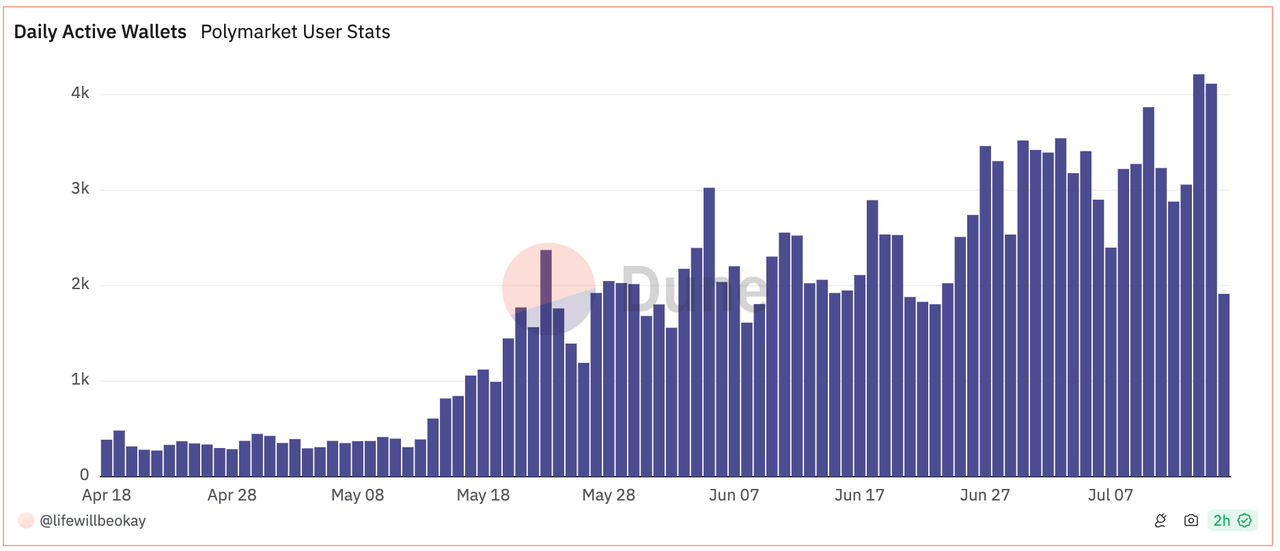Image resolution: width=1280 pixels, height=551 pixels.
Task: Click the camera screenshot icon
Action: tap(1190, 520)
